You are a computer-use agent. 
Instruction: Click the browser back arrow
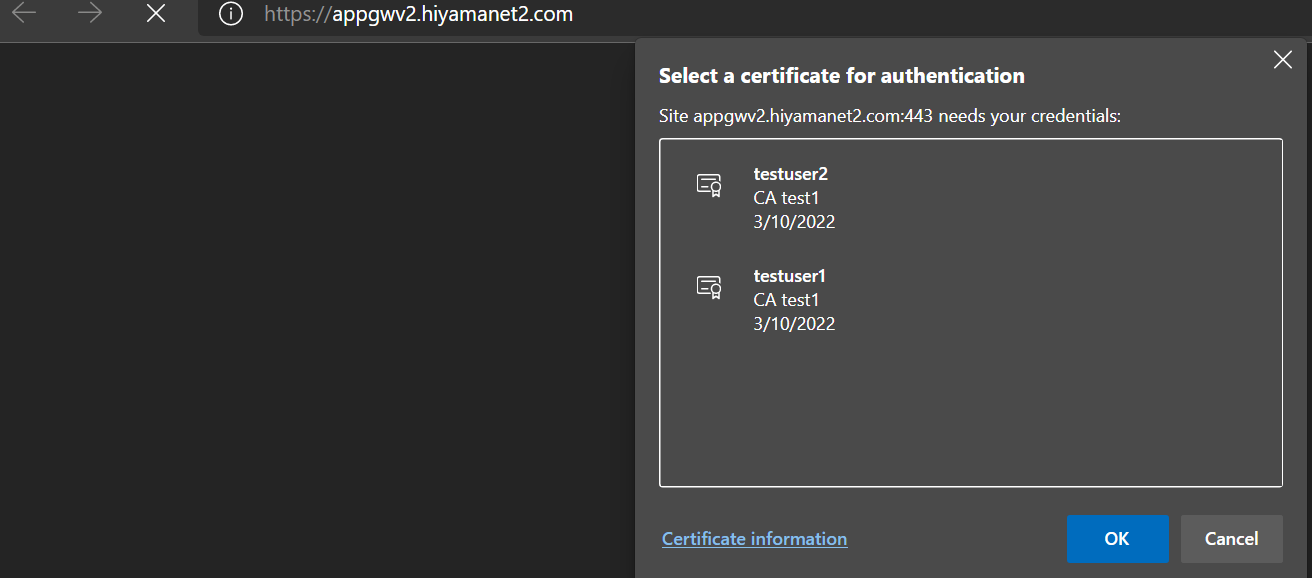[23, 14]
